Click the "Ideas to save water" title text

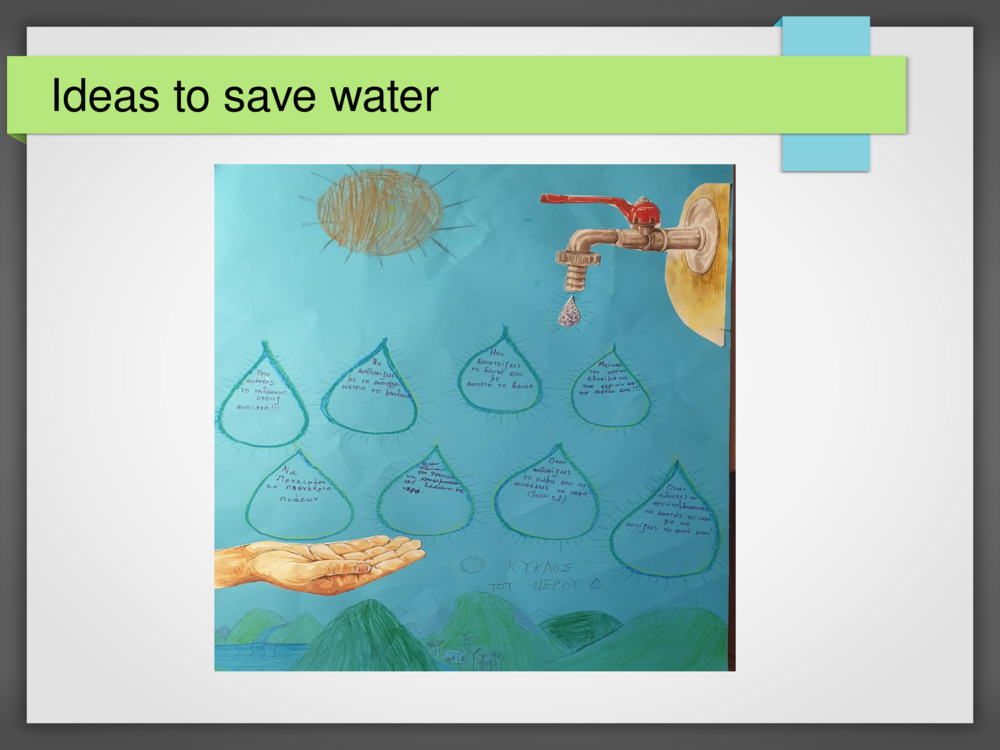coord(245,96)
